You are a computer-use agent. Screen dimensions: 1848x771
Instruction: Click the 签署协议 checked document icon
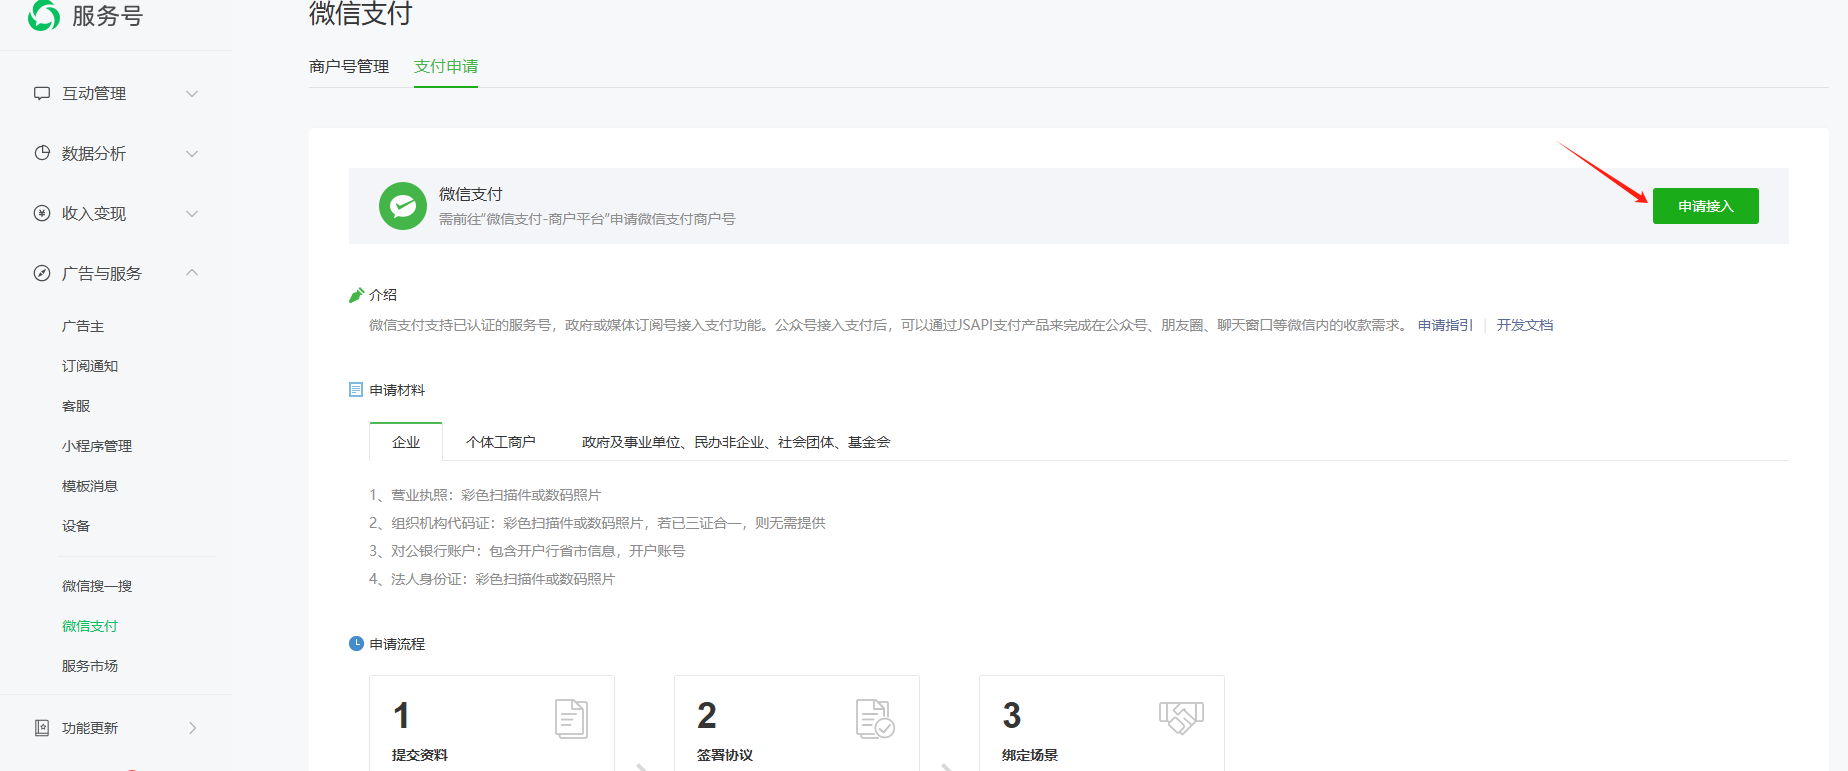pyautogui.click(x=875, y=718)
